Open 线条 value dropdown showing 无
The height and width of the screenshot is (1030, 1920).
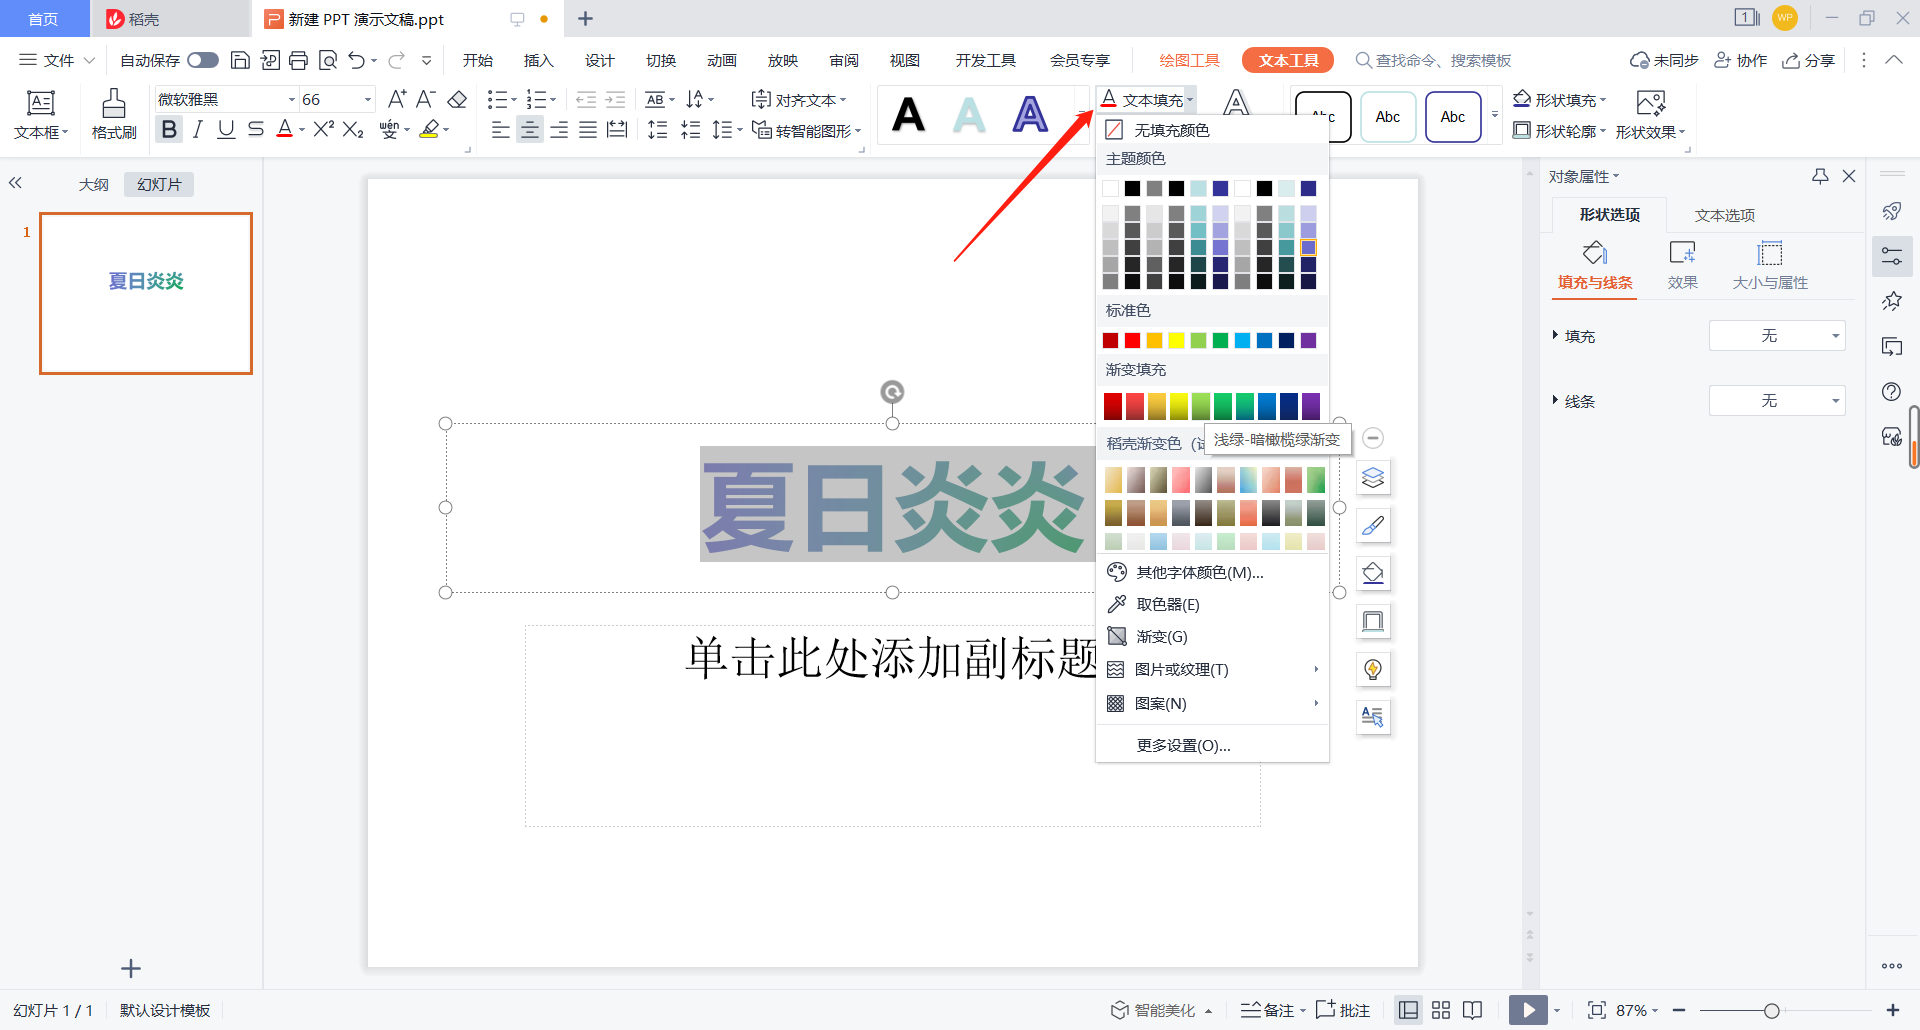pos(1777,401)
